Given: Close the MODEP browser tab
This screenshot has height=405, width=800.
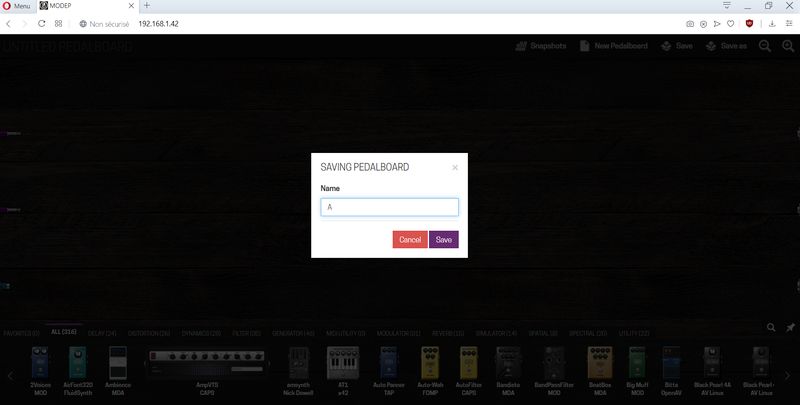Looking at the screenshot, I should pos(131,6).
